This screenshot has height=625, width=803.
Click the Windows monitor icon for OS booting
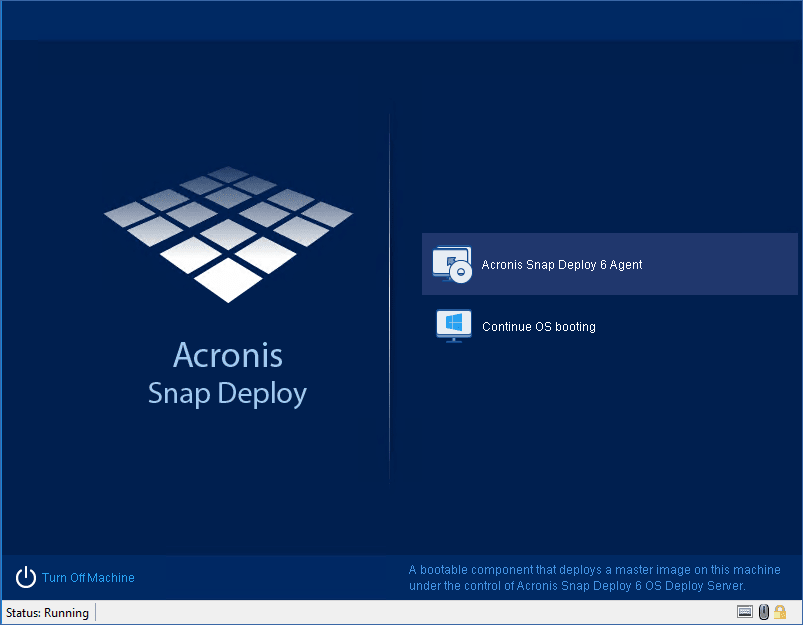453,326
